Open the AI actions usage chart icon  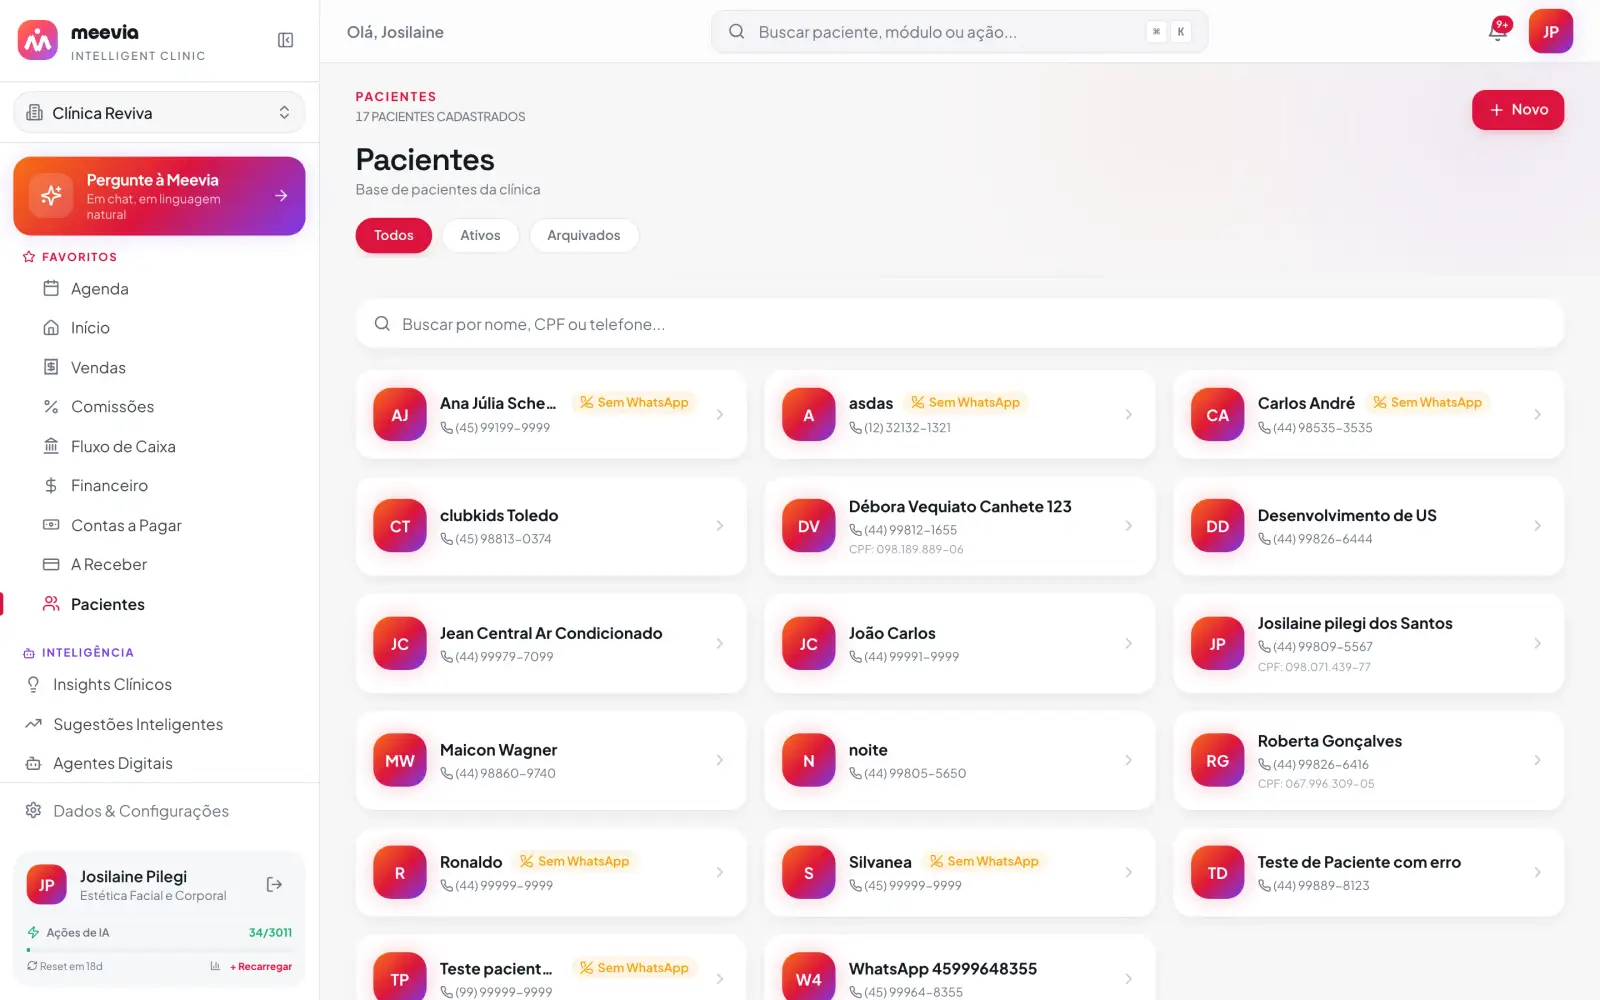click(215, 966)
